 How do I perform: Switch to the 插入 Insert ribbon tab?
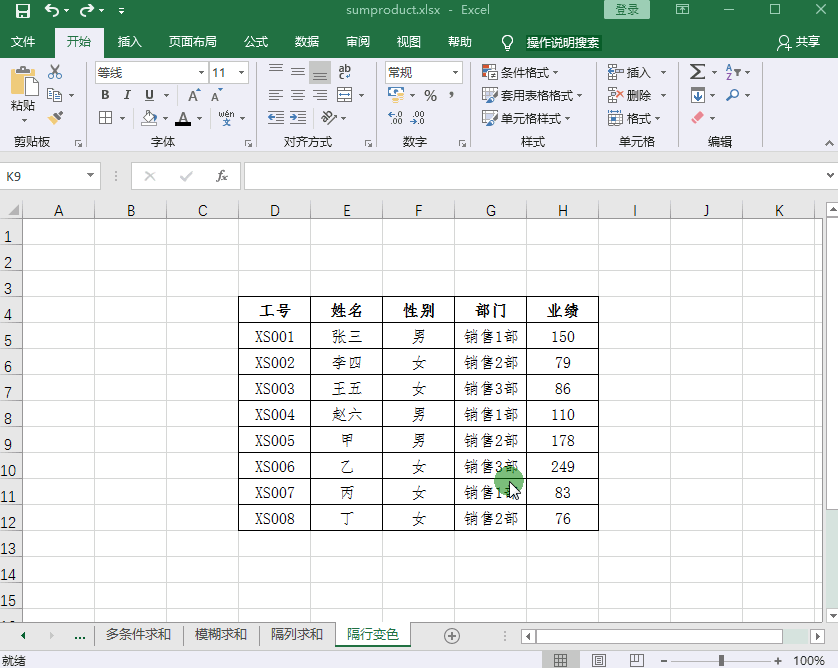pos(129,42)
